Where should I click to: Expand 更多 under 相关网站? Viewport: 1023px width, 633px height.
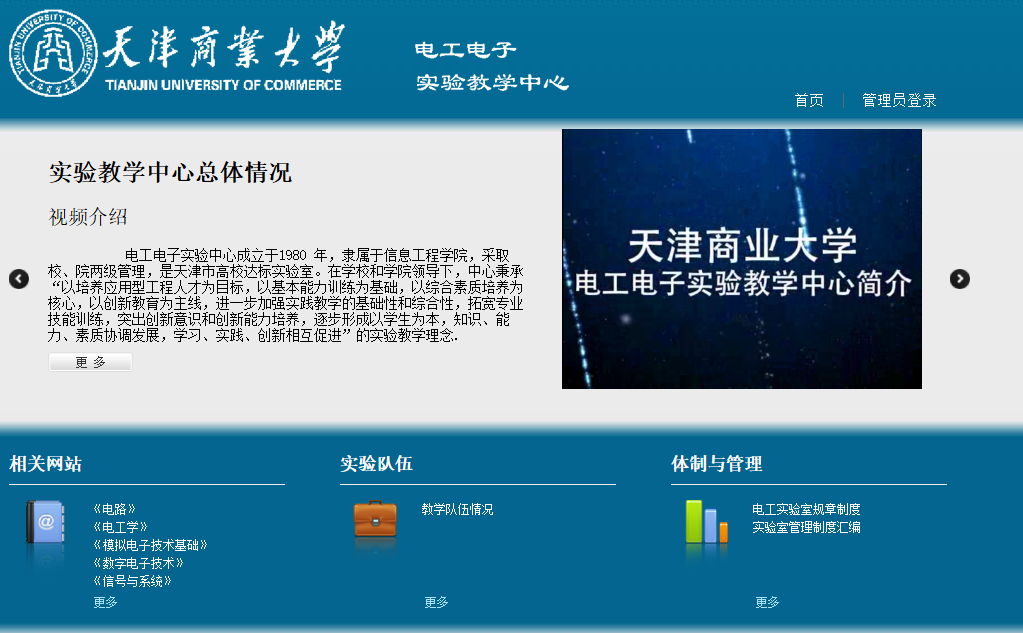tap(105, 602)
